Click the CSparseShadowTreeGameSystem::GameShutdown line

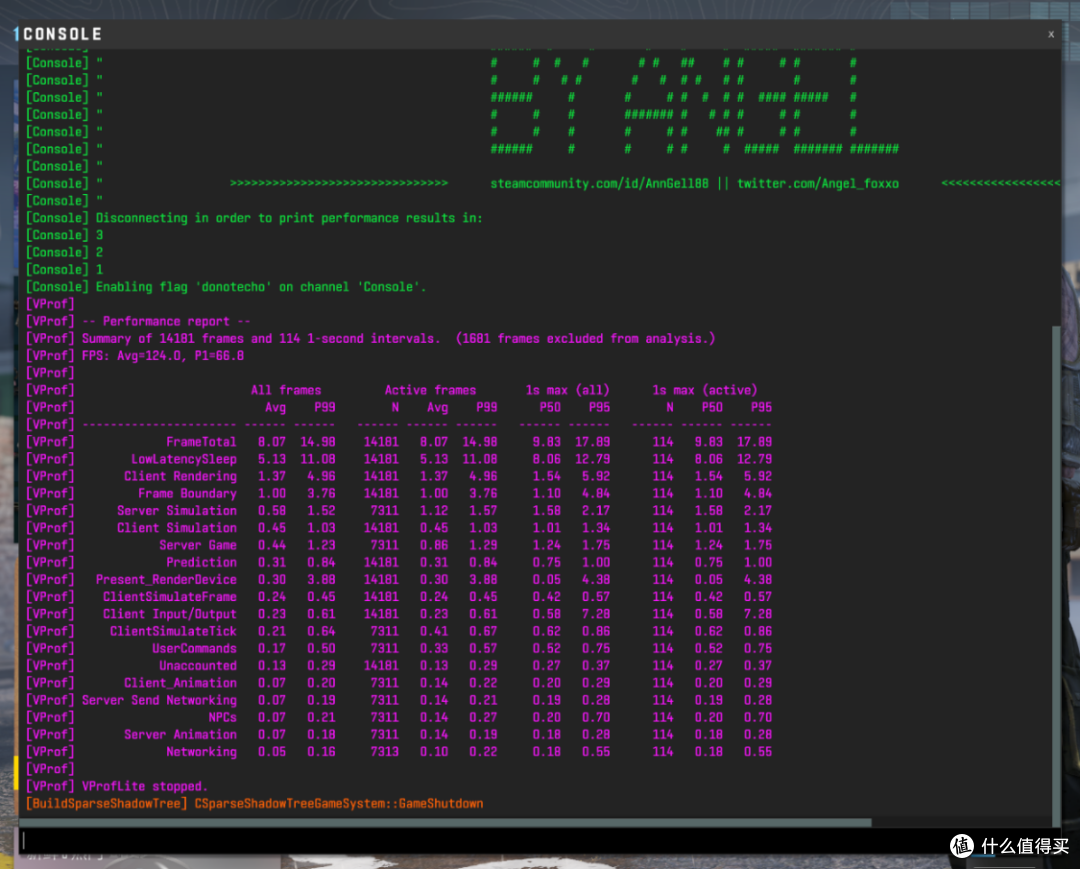[339, 804]
